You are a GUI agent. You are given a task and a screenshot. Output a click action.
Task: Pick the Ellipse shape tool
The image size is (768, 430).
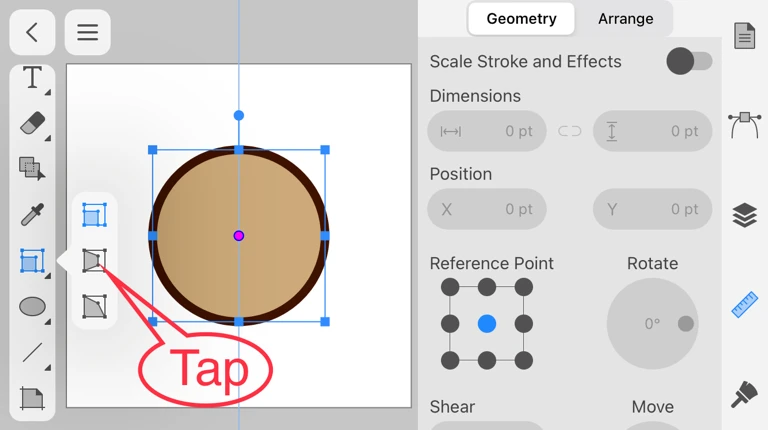pyautogui.click(x=32, y=306)
